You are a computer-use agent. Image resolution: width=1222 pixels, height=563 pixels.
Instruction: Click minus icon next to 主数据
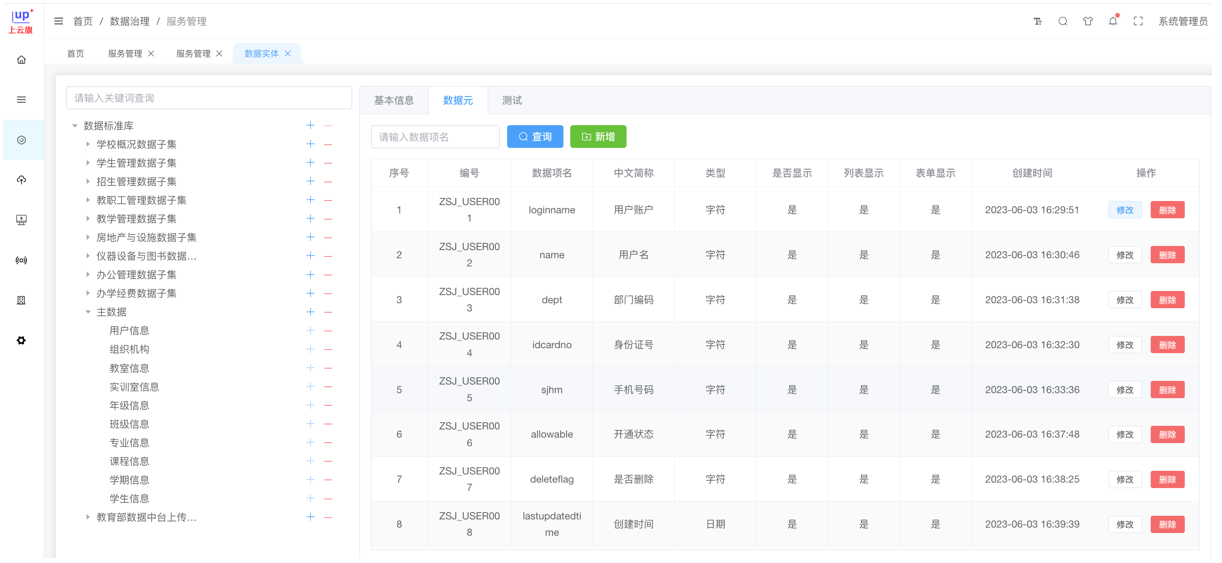[328, 312]
